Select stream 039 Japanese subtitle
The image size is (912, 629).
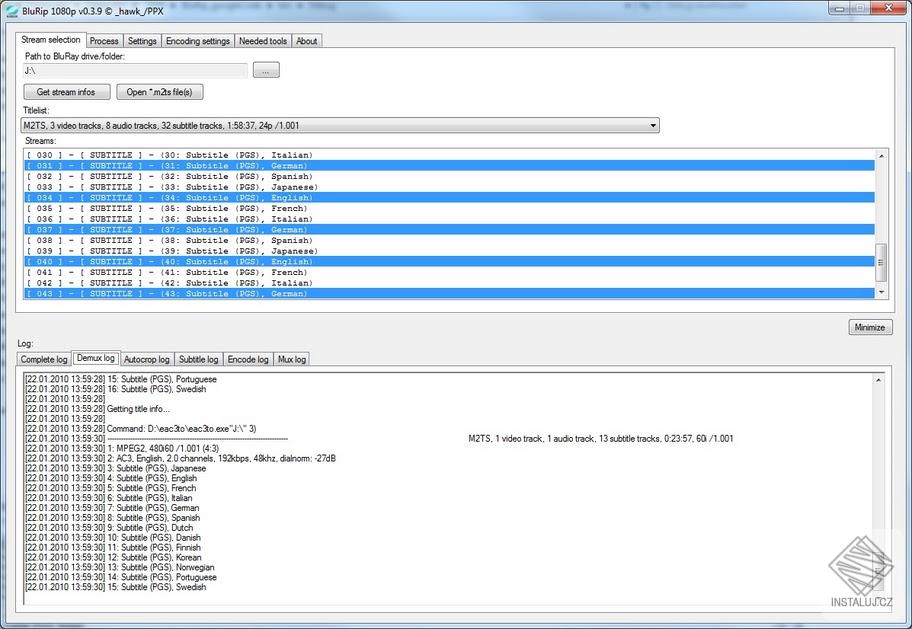pyautogui.click(x=448, y=251)
